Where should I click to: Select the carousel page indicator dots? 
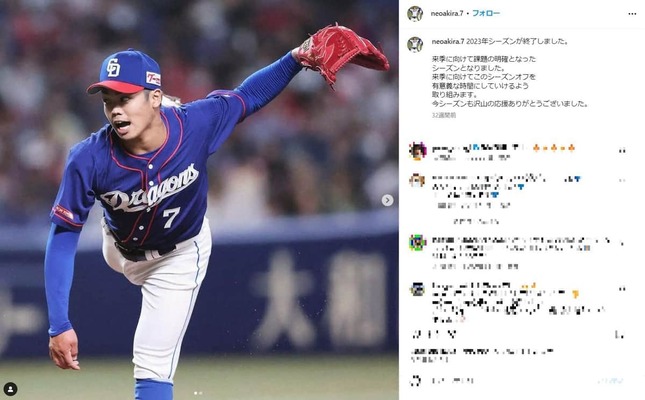[x=197, y=393]
